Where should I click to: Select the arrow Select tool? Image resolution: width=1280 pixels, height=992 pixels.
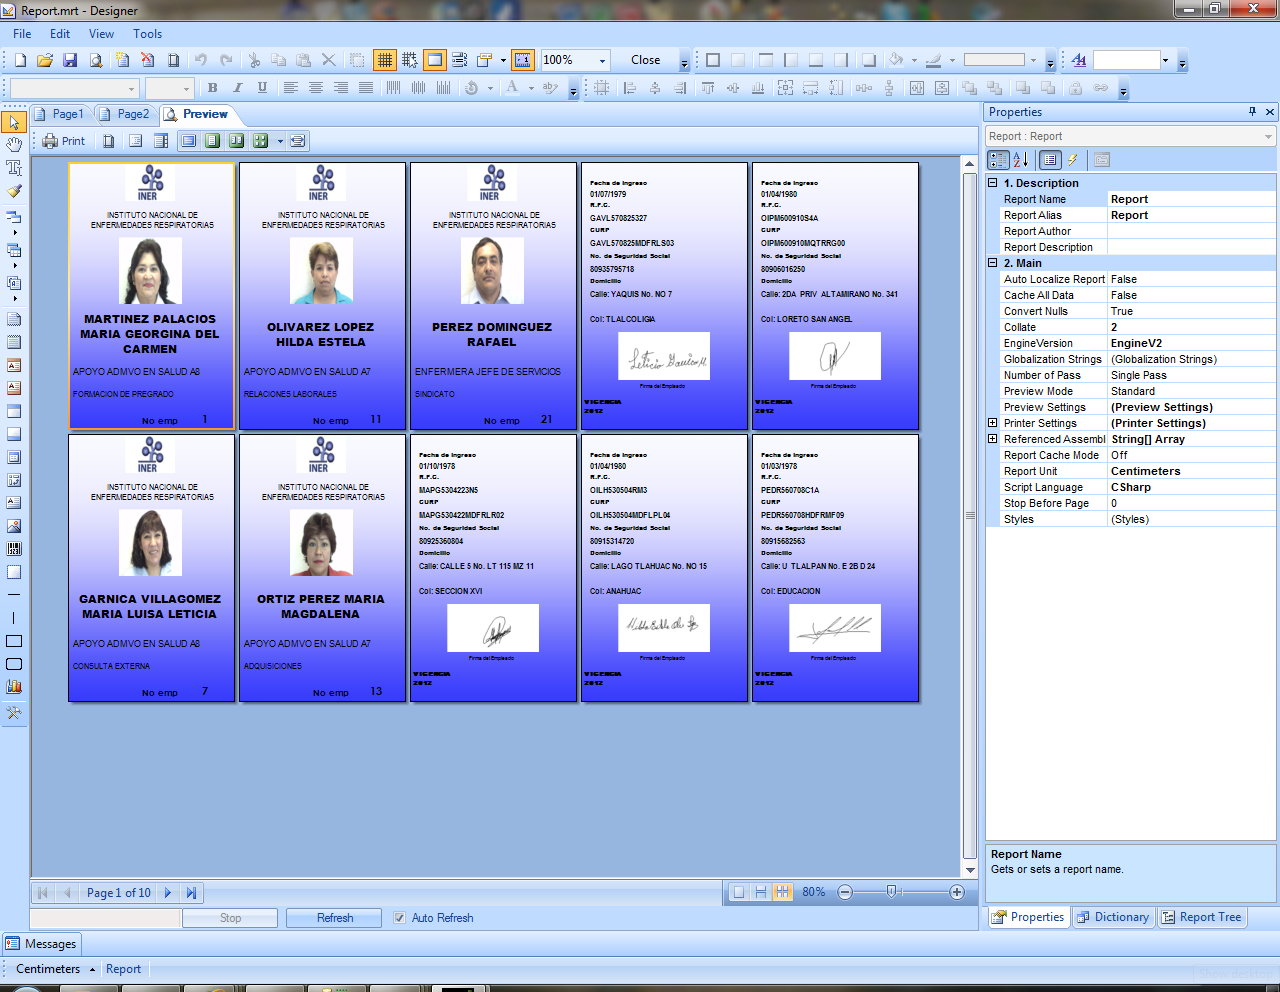(14, 123)
